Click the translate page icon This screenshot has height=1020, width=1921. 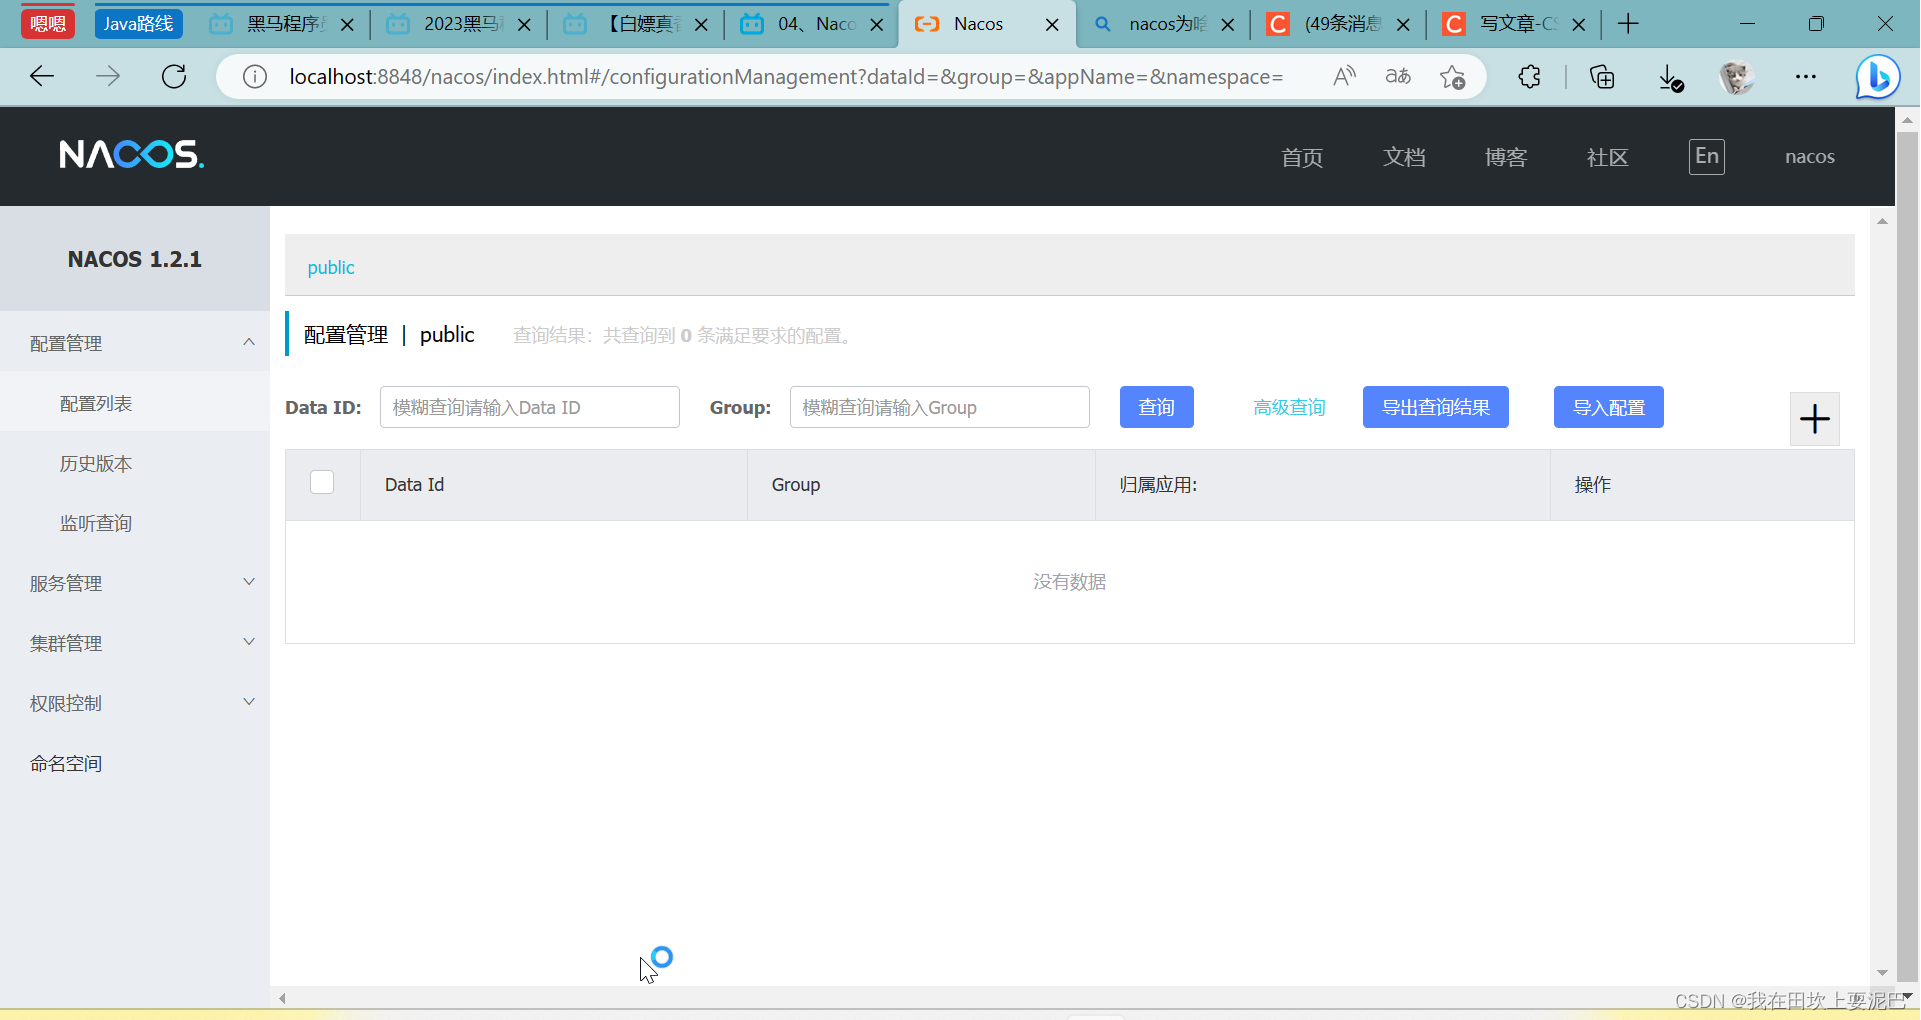coord(1398,76)
